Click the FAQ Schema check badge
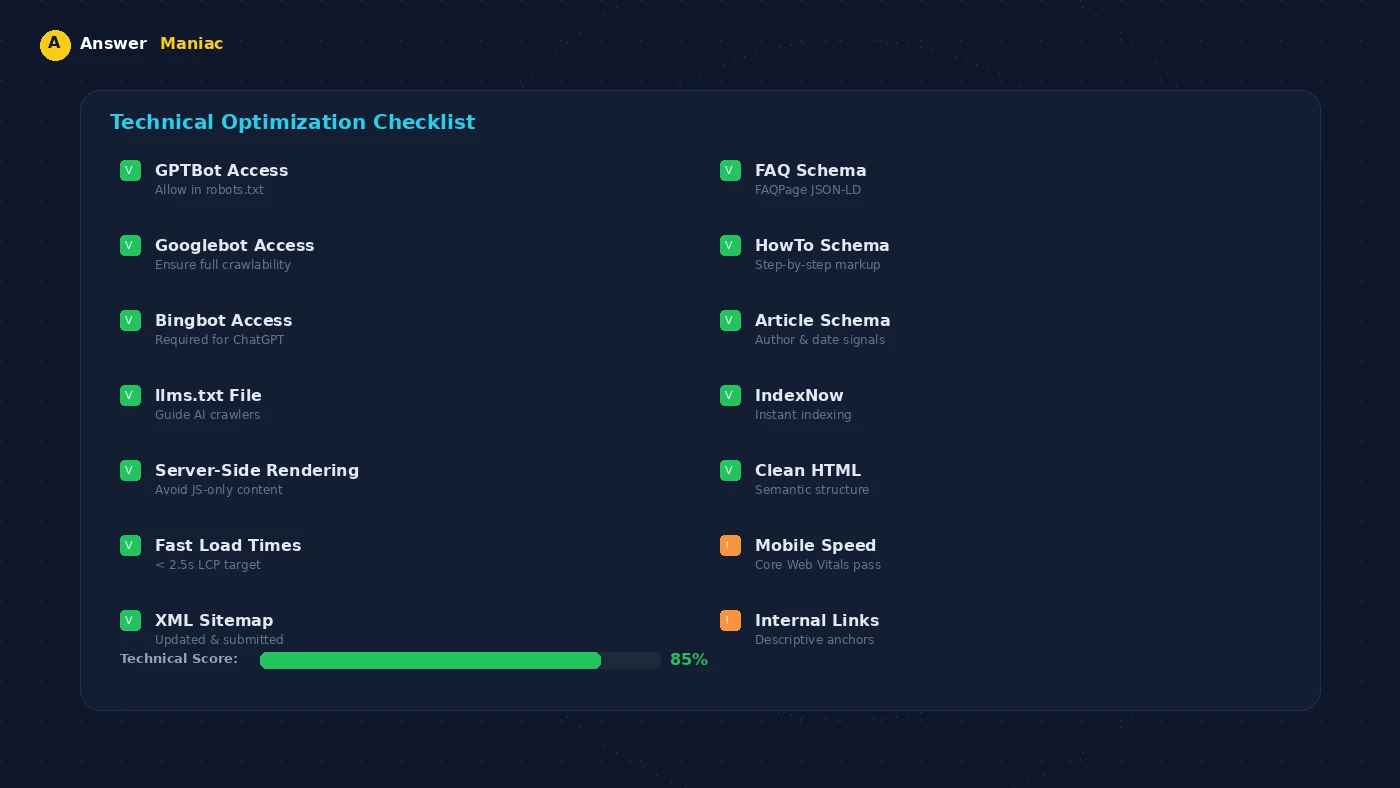Screen dimensions: 1400x788 (x=730, y=170)
